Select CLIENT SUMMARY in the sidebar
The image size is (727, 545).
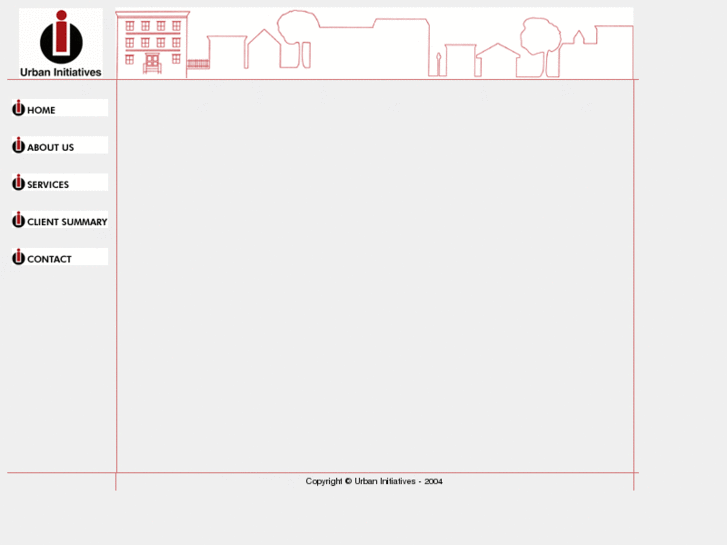[x=60, y=219]
